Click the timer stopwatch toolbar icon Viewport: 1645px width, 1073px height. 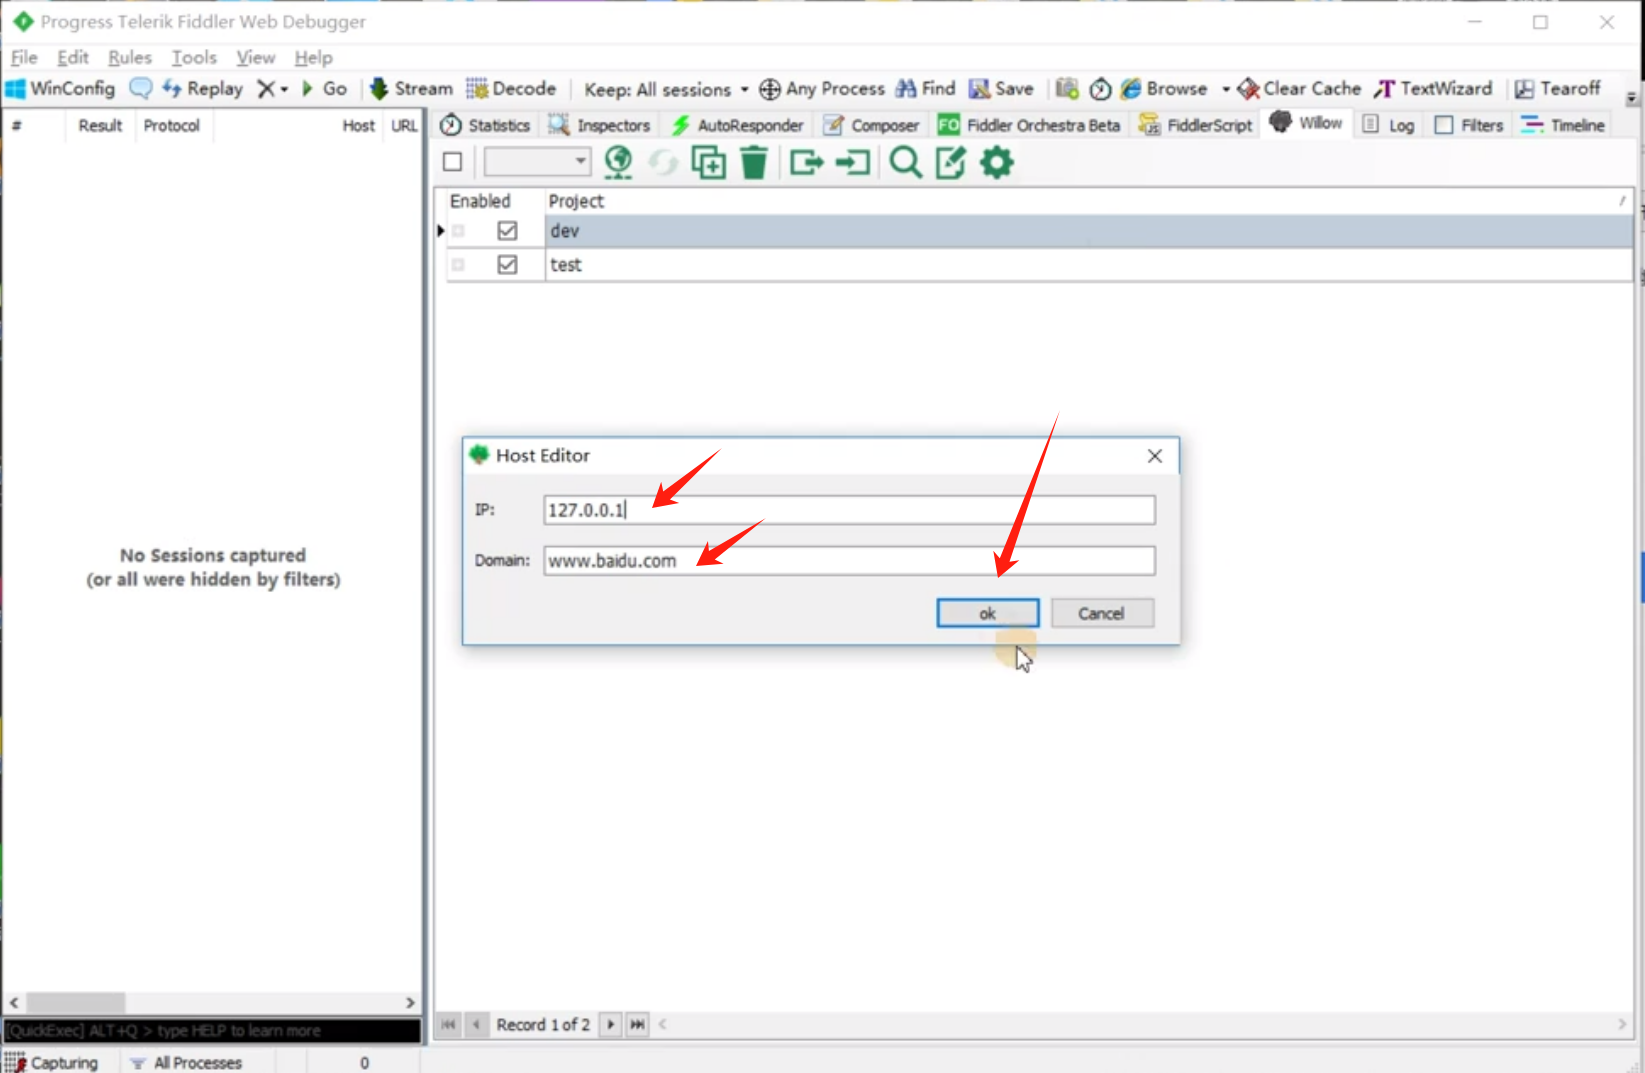(1100, 89)
